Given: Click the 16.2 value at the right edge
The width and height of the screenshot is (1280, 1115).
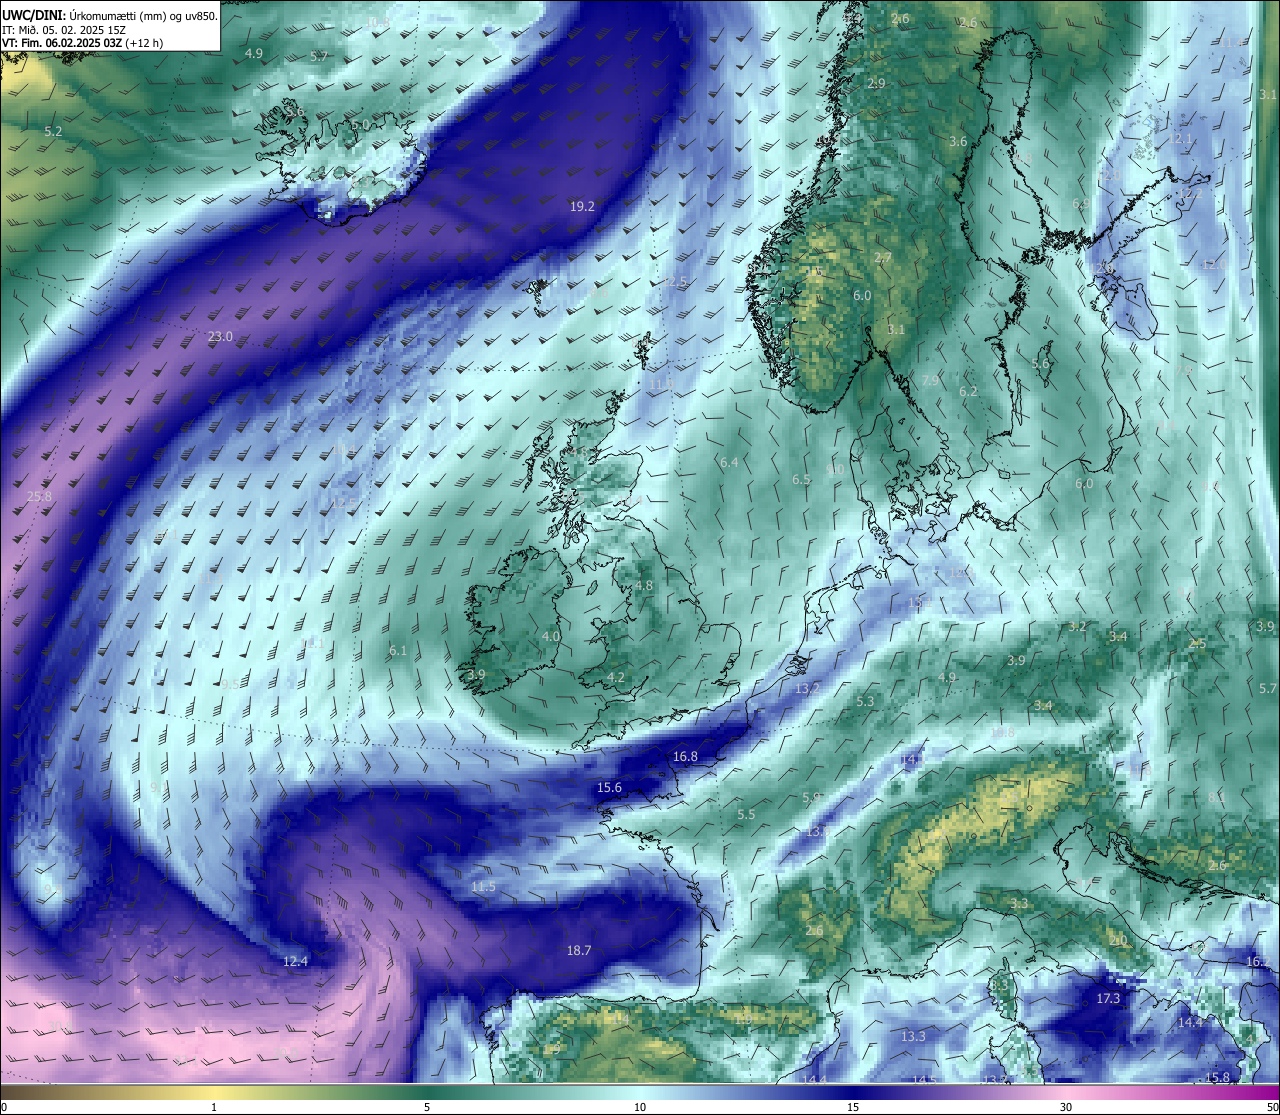Looking at the screenshot, I should pos(1258,961).
